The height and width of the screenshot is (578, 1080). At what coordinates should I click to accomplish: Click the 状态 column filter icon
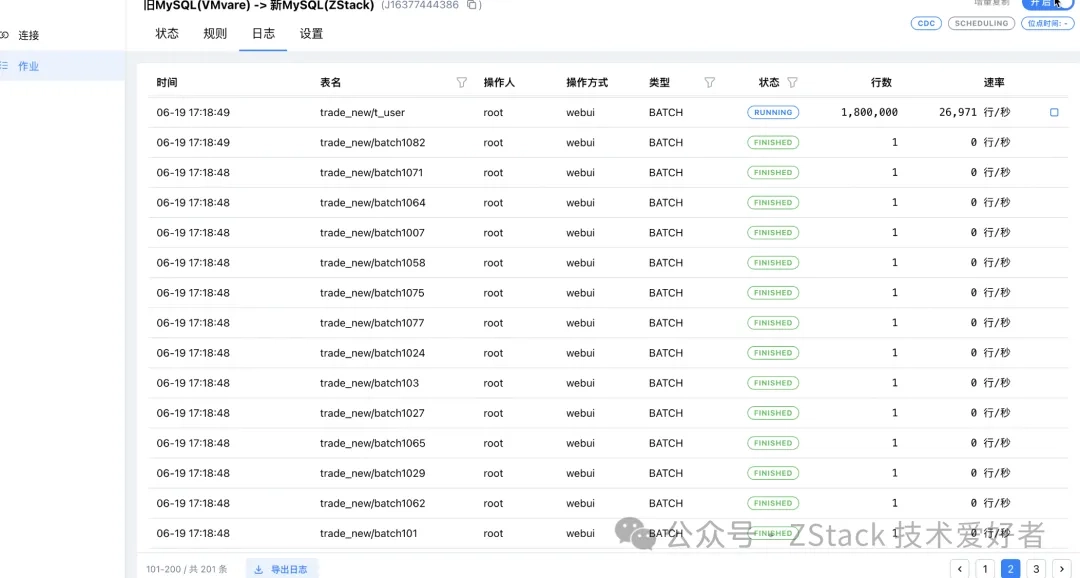coord(792,83)
